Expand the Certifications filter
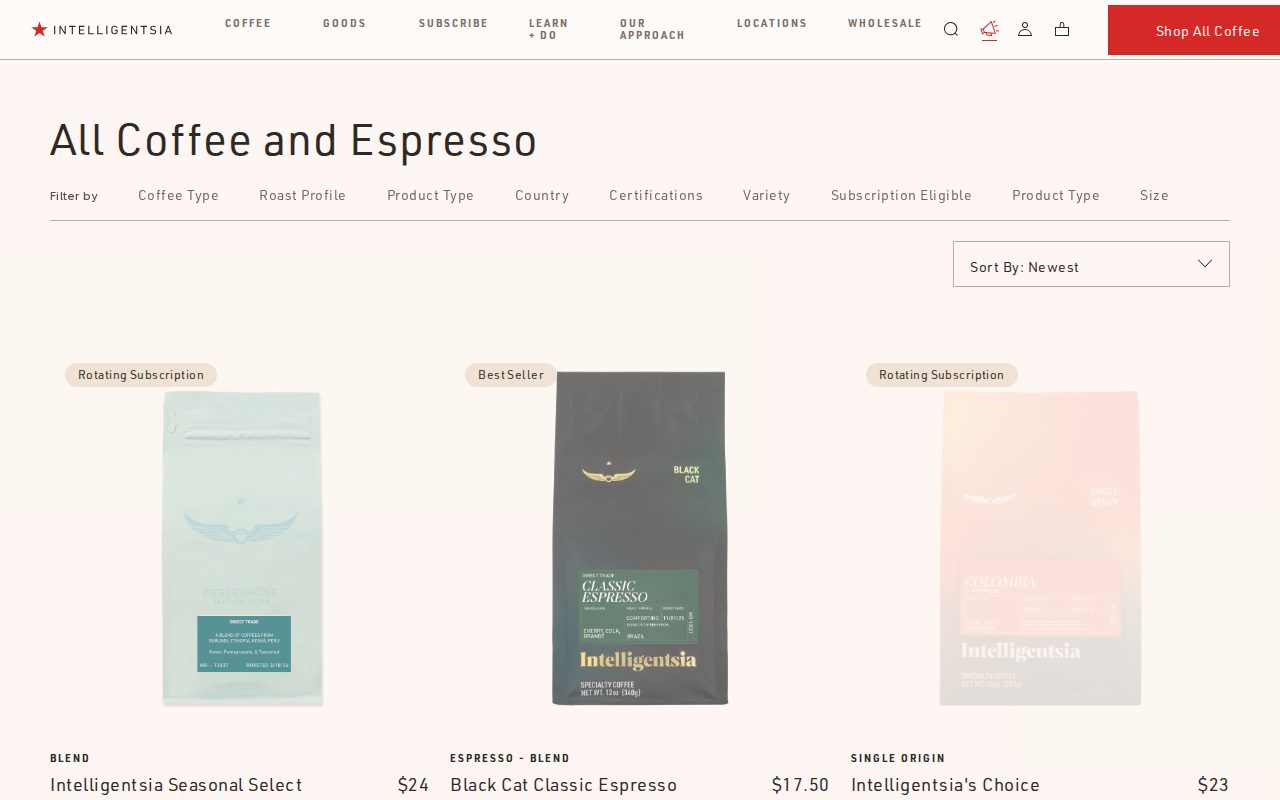 tap(656, 195)
